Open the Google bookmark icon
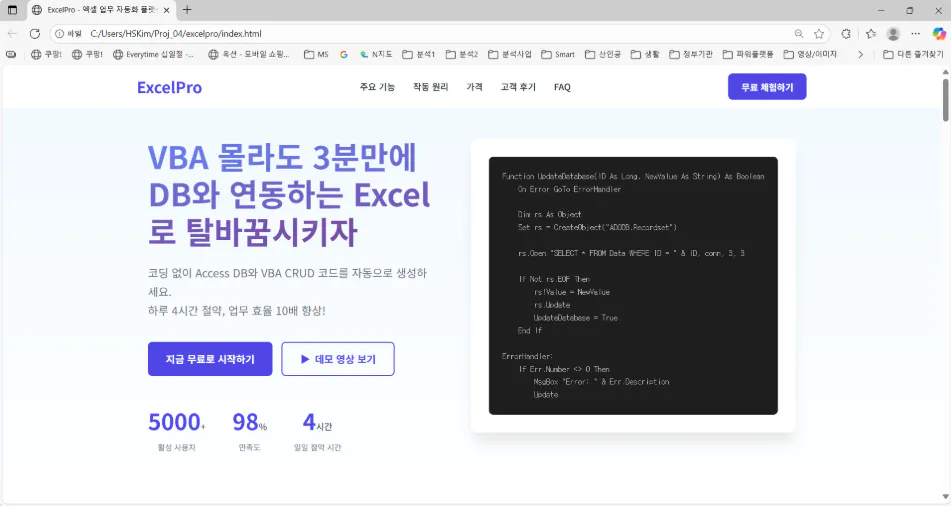Screen dimensions: 951x506 tap(344, 54)
